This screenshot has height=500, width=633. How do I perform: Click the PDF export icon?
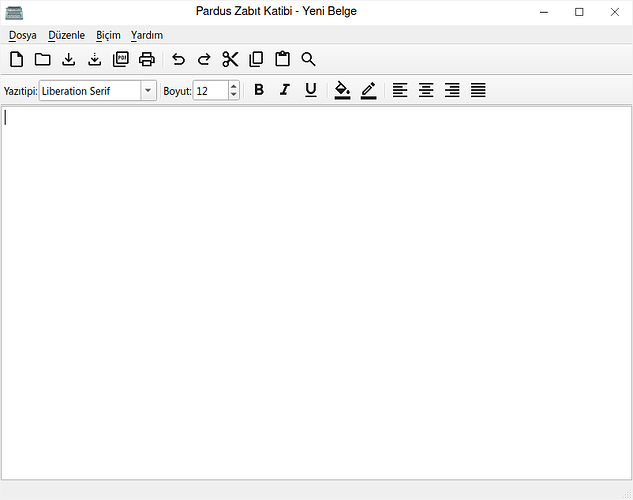pos(121,59)
